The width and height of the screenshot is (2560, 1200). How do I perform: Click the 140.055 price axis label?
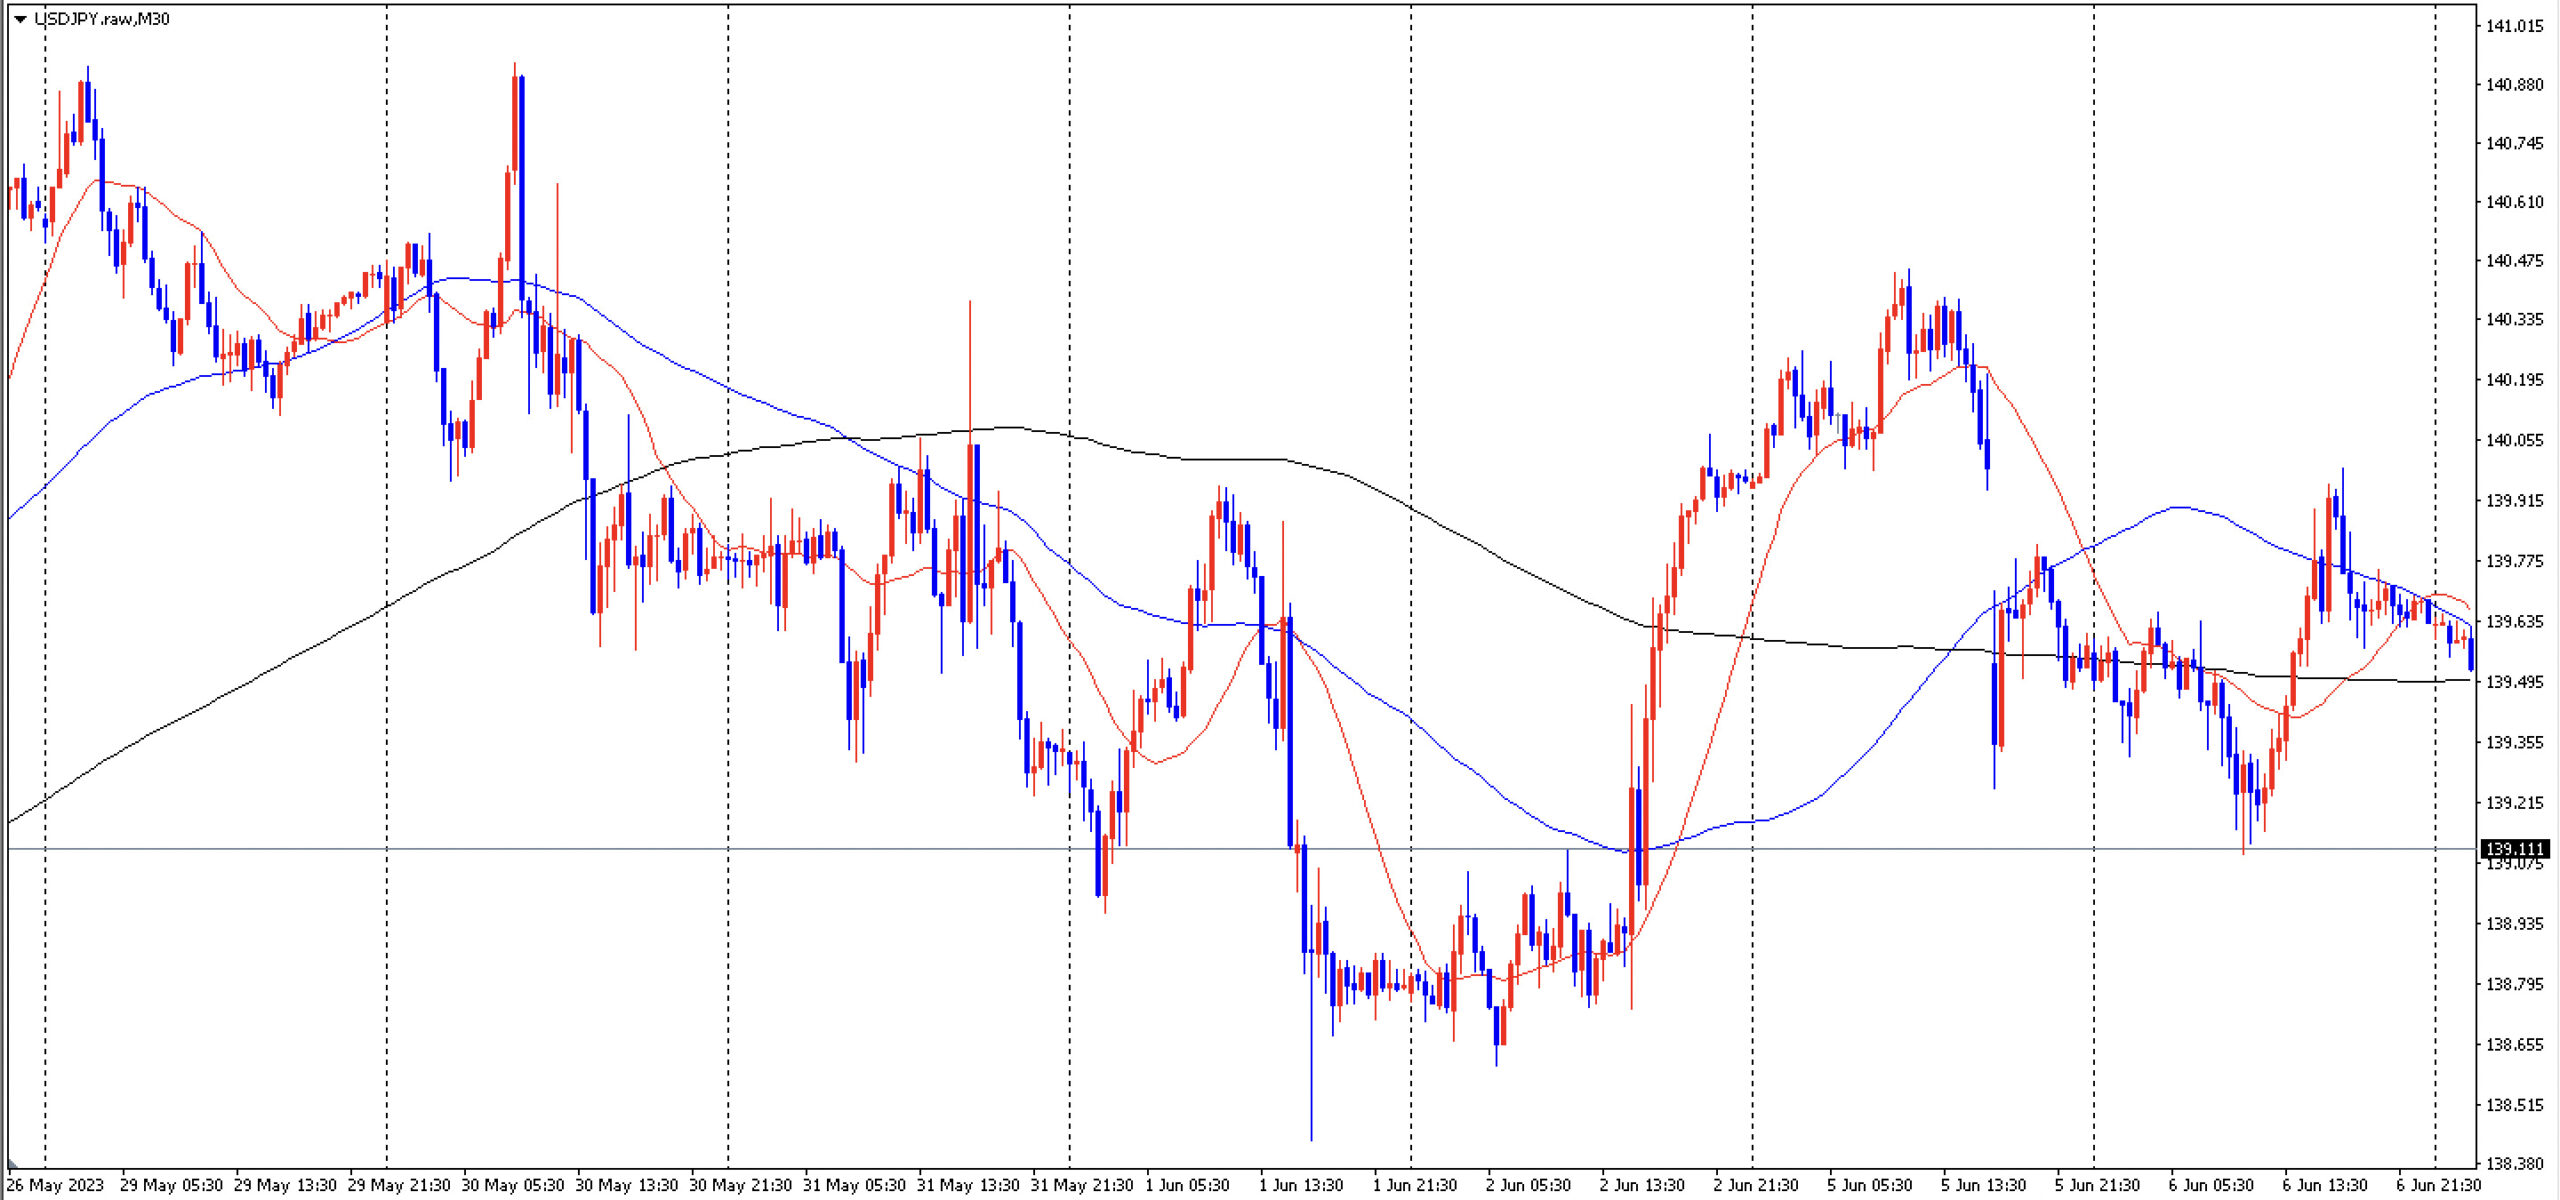(x=2514, y=440)
